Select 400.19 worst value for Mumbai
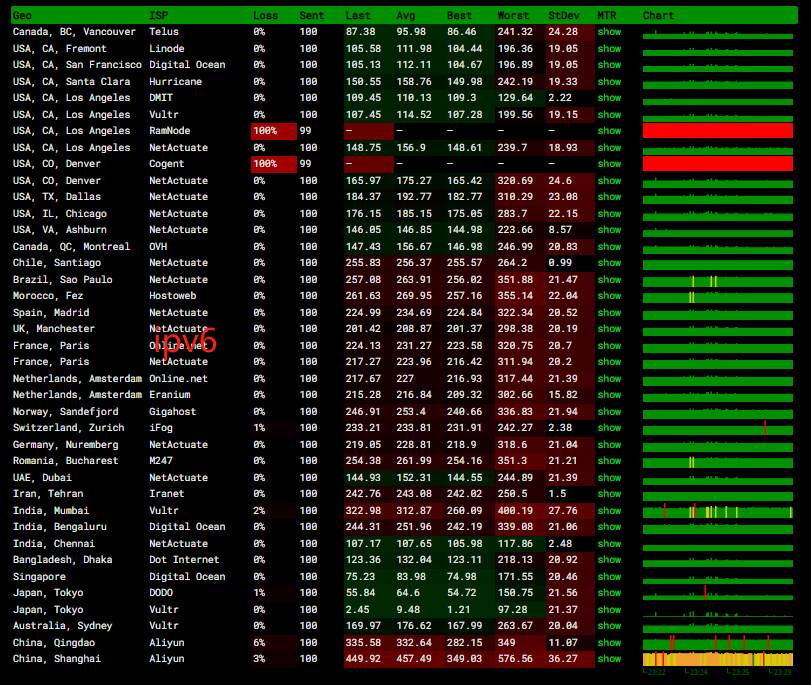This screenshot has width=811, height=685. [515, 511]
